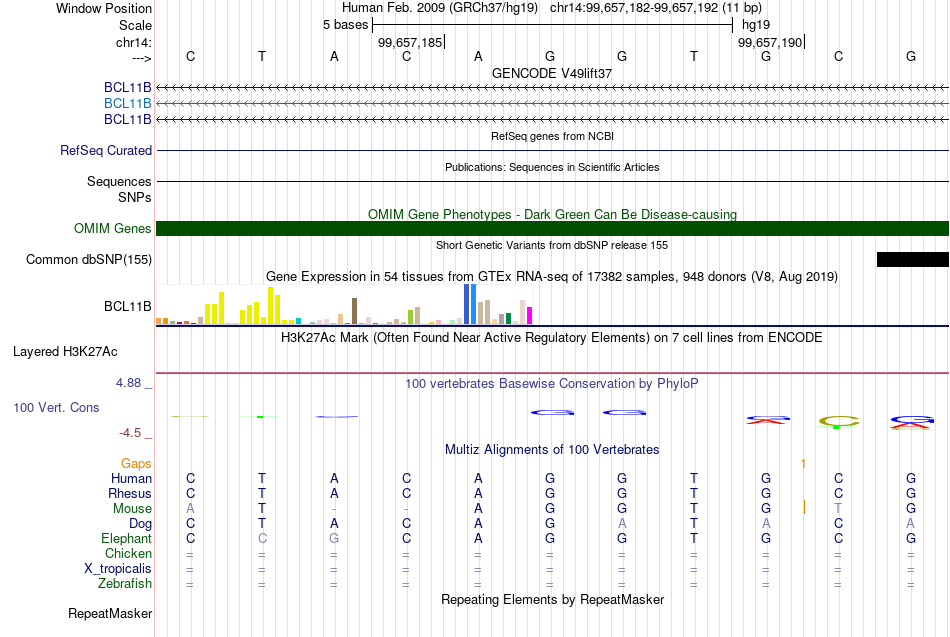Open Multiz Alignments of 100 Vertebrates title
The image size is (950, 637).
(x=552, y=450)
